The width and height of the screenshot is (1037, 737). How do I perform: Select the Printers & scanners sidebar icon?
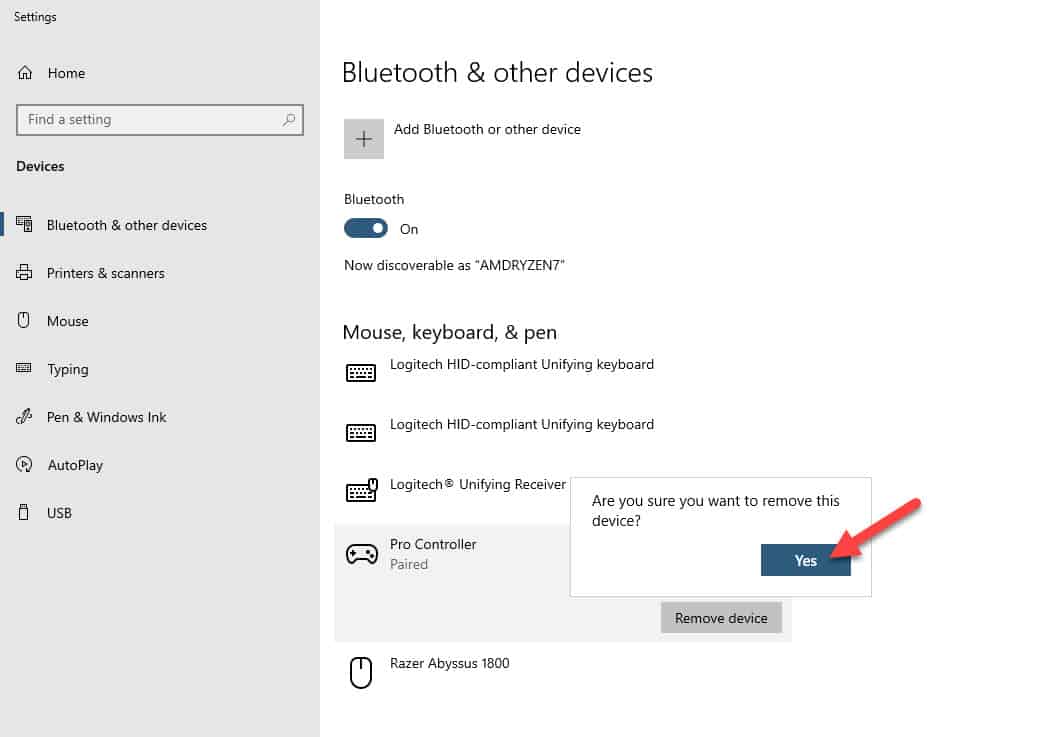(23, 272)
